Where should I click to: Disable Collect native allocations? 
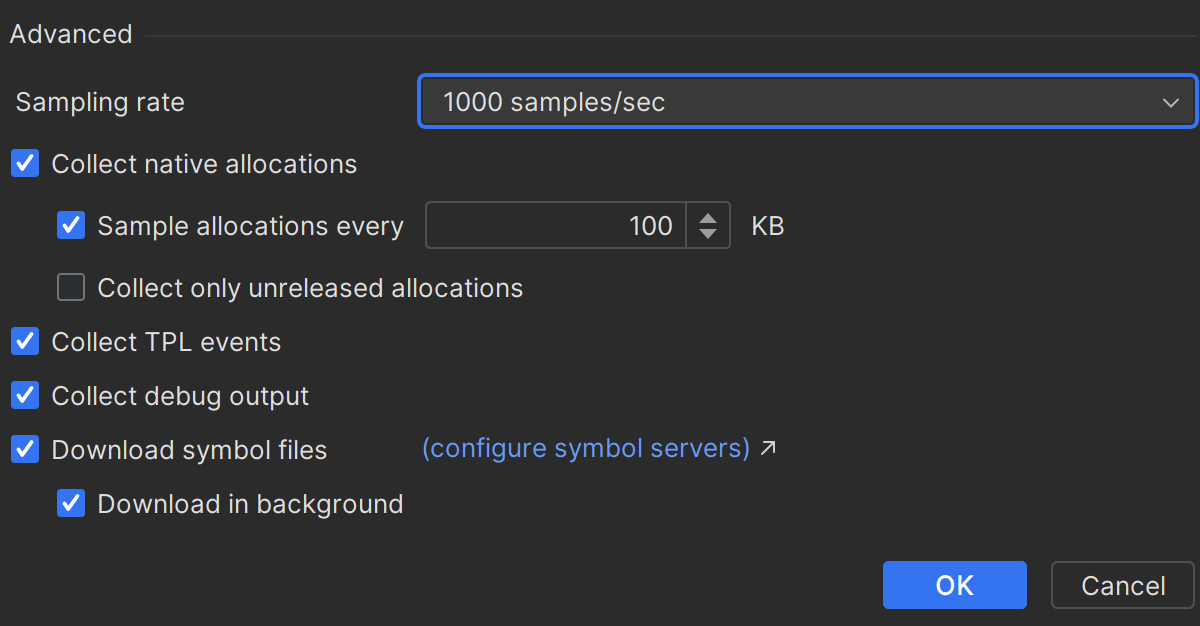coord(25,164)
